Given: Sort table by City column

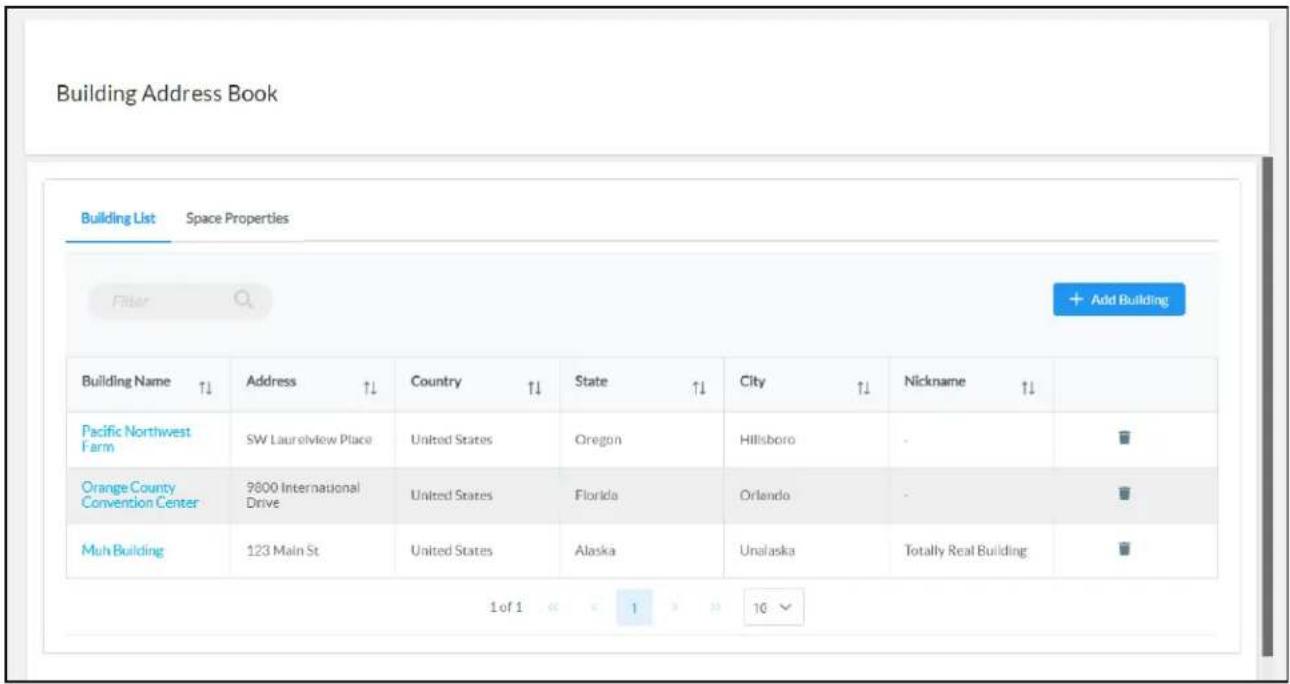Looking at the screenshot, I should (864, 387).
